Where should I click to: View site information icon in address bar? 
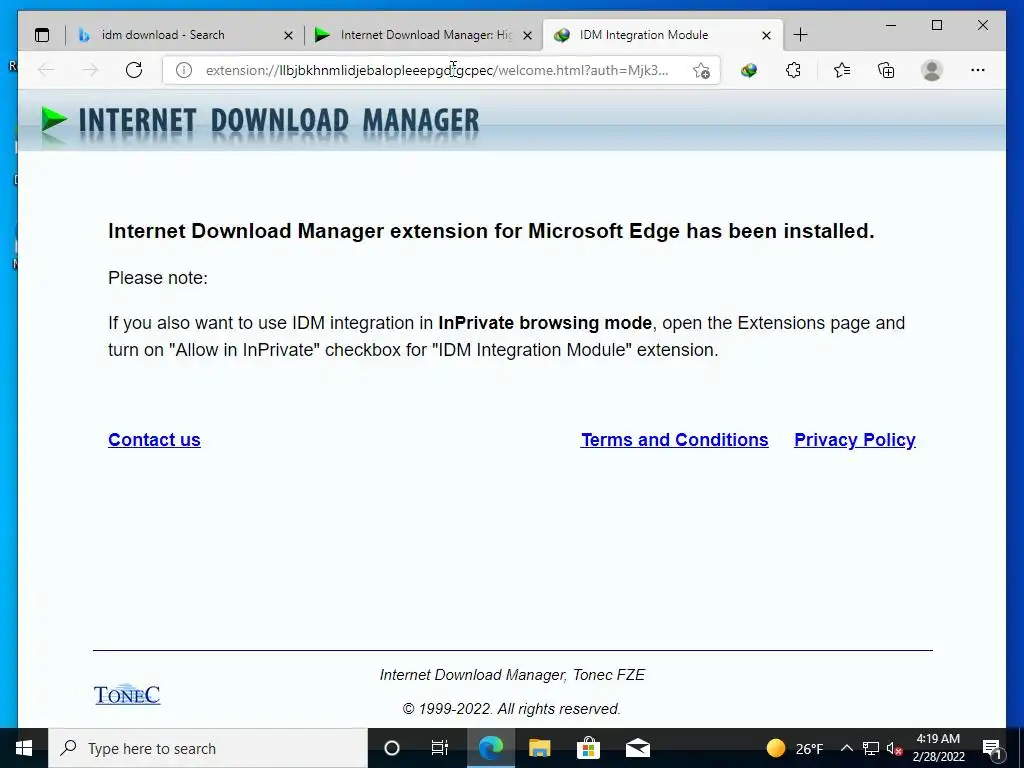184,70
